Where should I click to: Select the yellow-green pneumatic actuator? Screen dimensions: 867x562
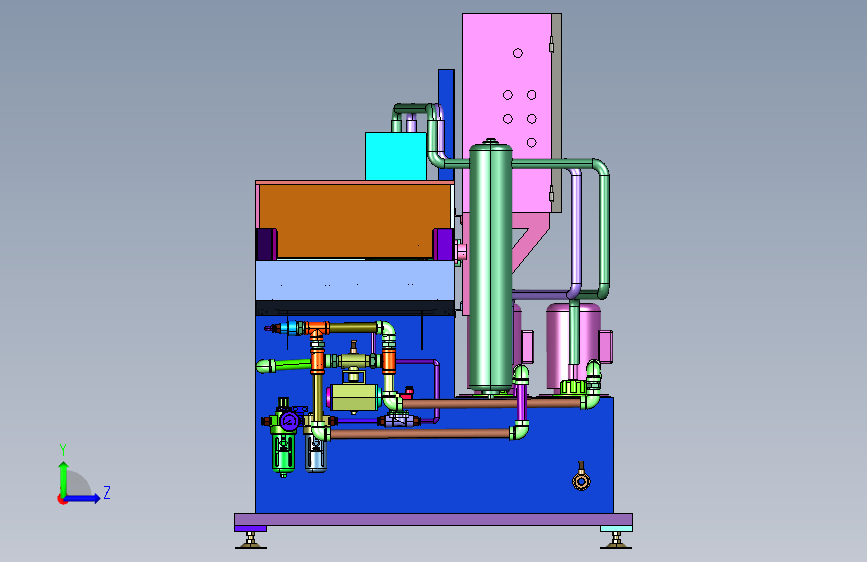[354, 397]
